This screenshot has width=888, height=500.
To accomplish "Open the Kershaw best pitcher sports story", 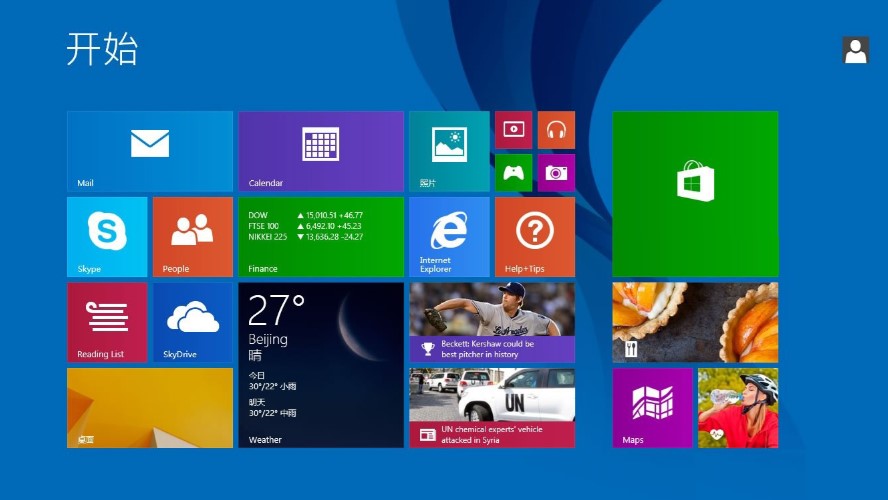I will [x=492, y=322].
